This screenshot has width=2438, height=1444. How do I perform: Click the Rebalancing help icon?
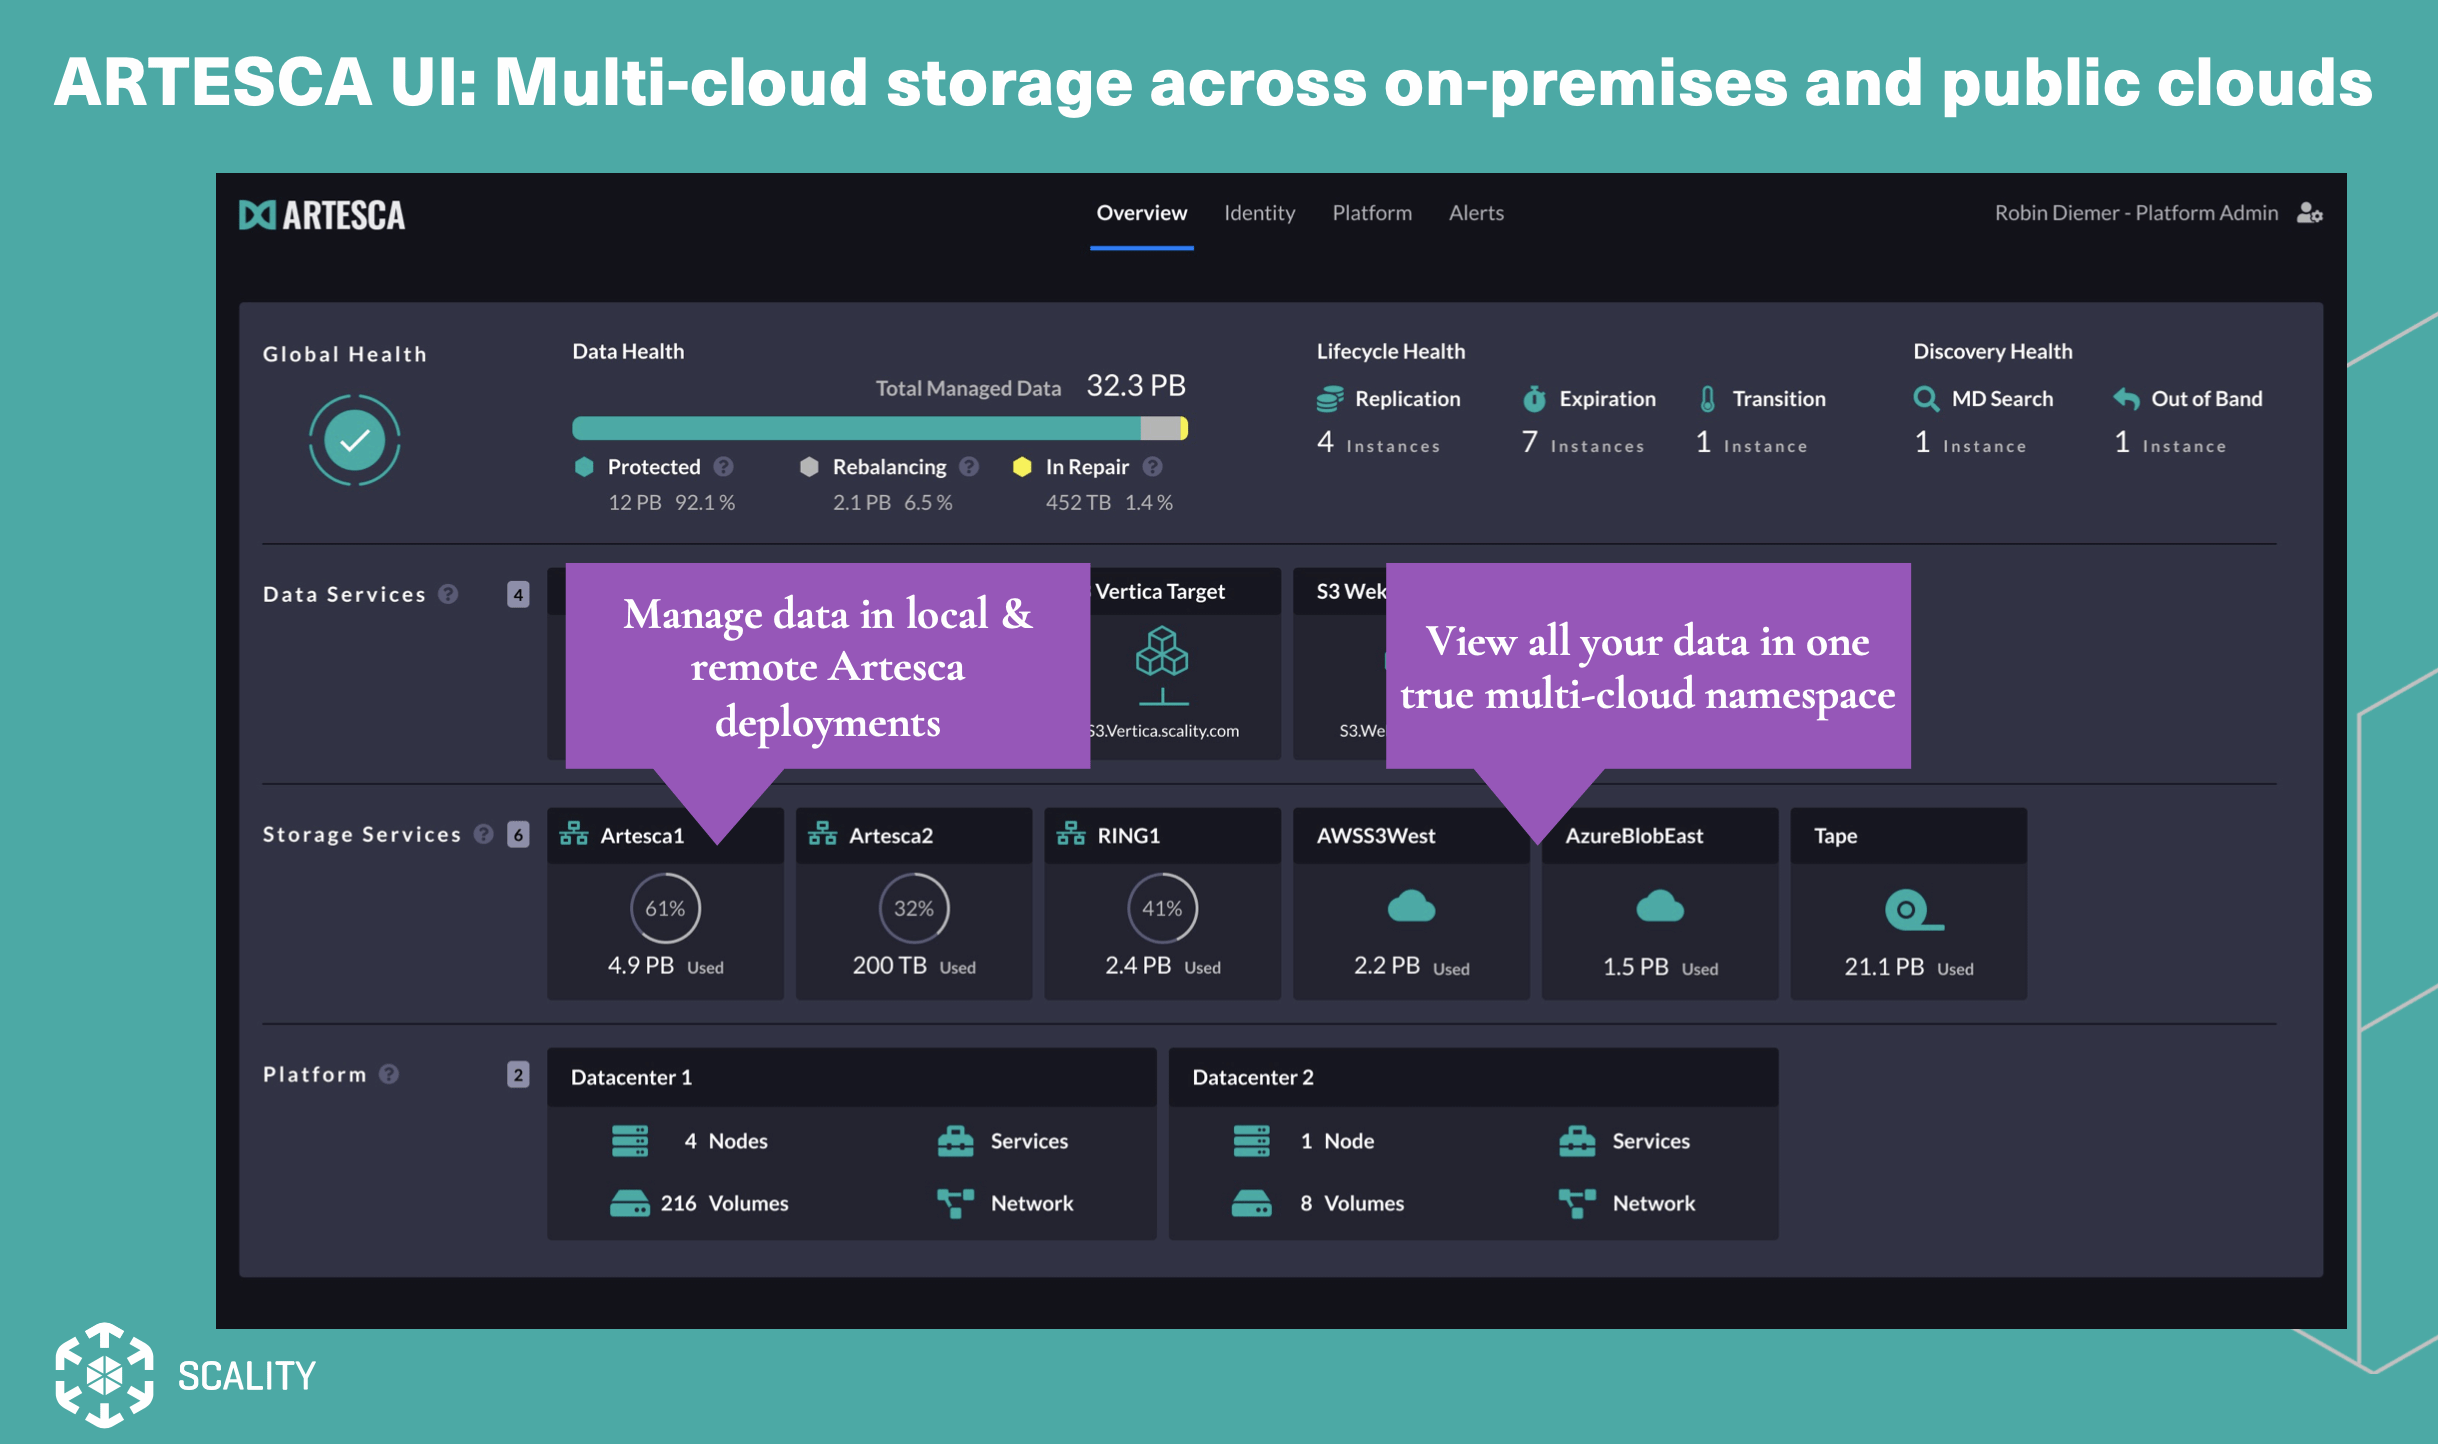(x=970, y=466)
